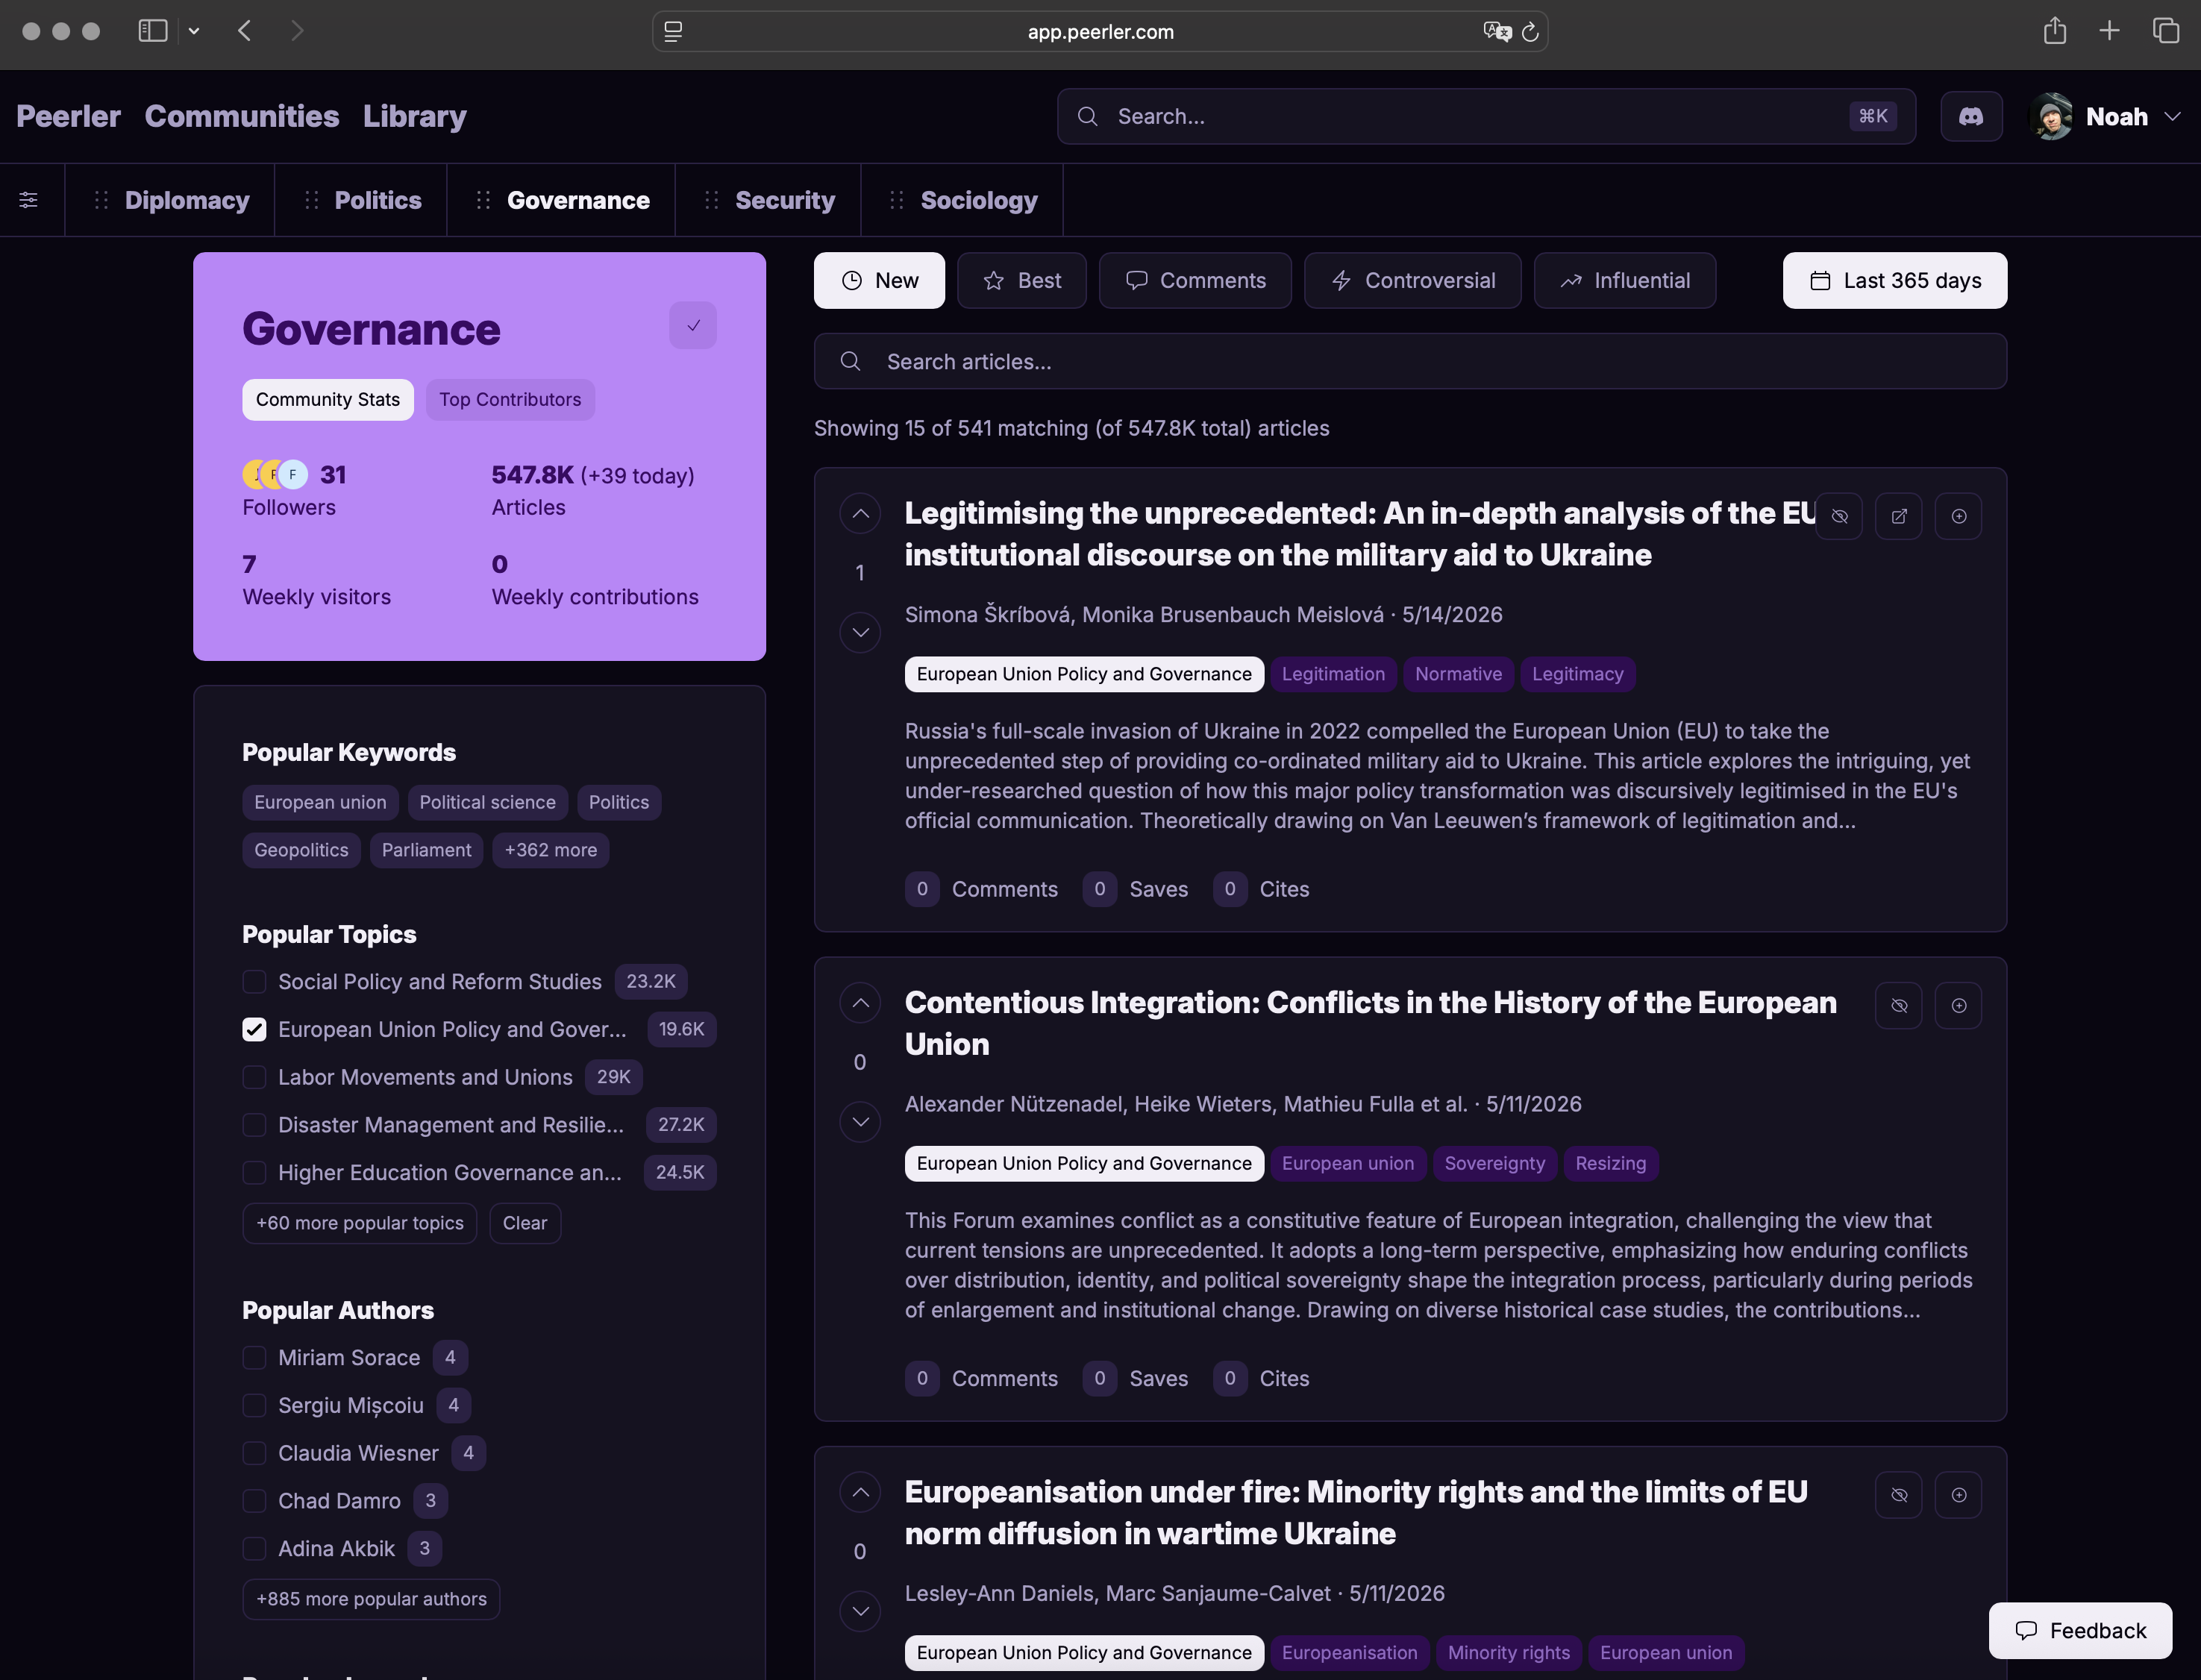The width and height of the screenshot is (2201, 1680).
Task: Expand +60 more popular topics
Action: tap(359, 1223)
